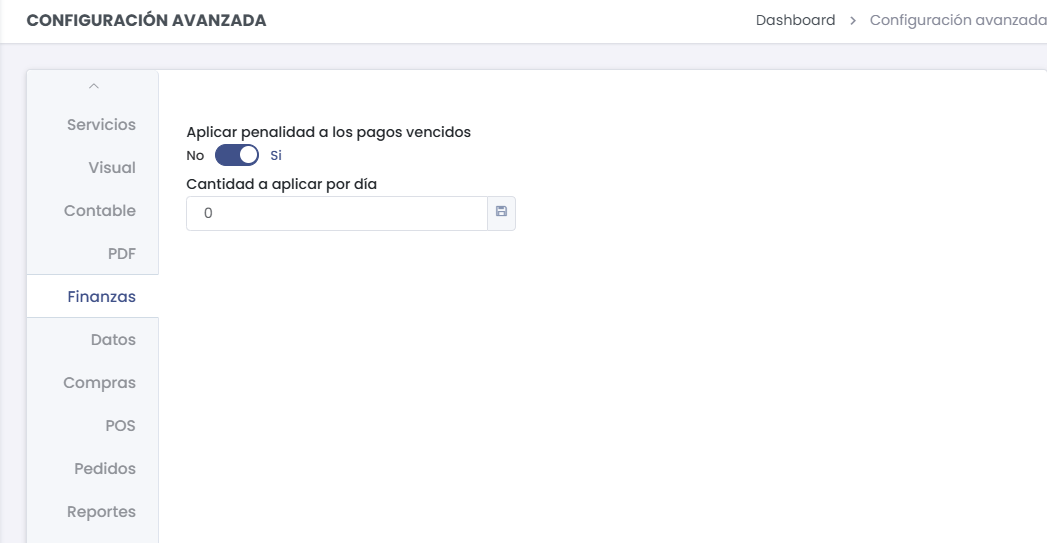Switch to the Visual tab

pyautogui.click(x=112, y=168)
